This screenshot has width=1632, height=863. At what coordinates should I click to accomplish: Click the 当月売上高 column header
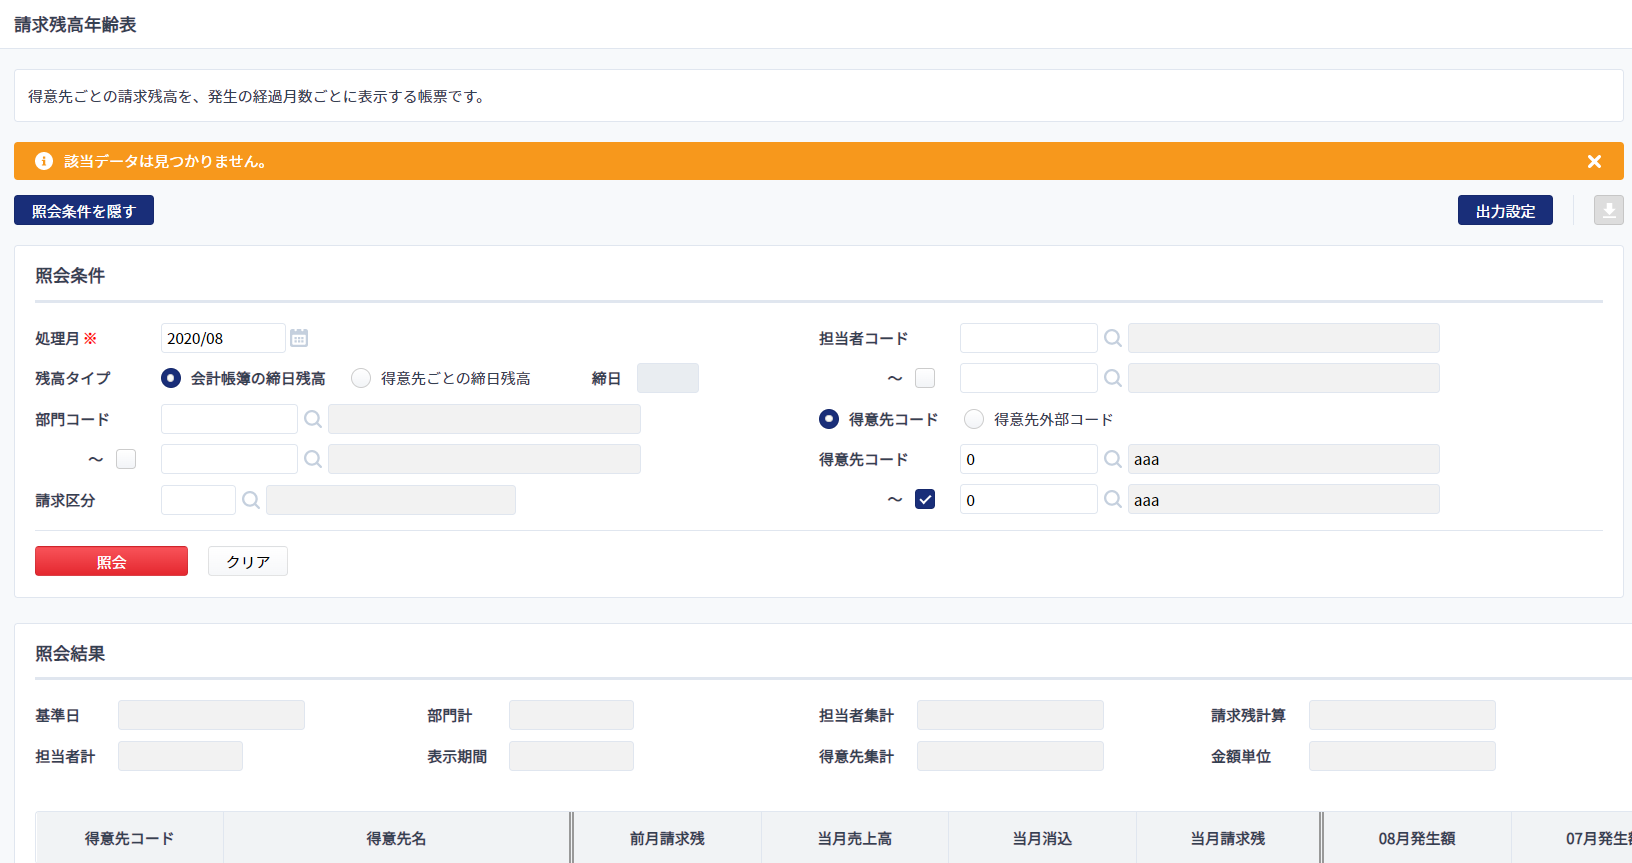click(855, 838)
